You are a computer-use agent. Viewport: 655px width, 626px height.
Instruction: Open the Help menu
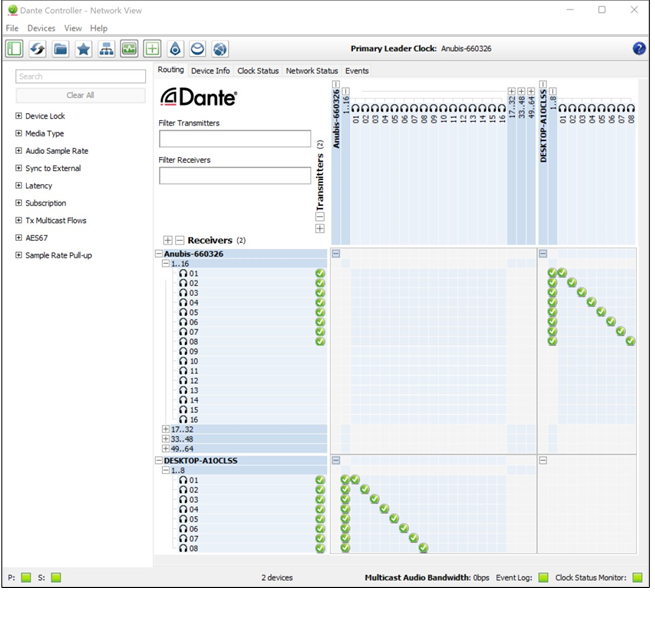point(99,28)
